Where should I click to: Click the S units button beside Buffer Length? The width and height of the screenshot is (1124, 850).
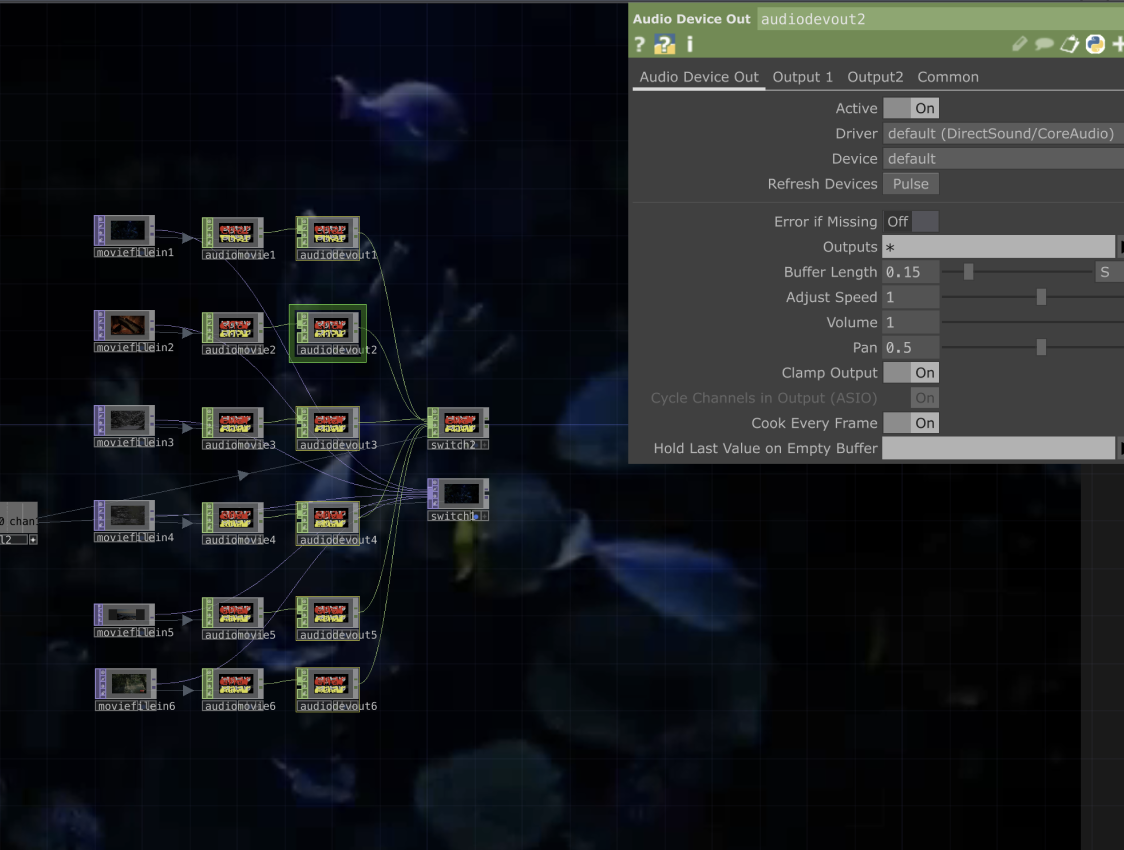(1105, 271)
